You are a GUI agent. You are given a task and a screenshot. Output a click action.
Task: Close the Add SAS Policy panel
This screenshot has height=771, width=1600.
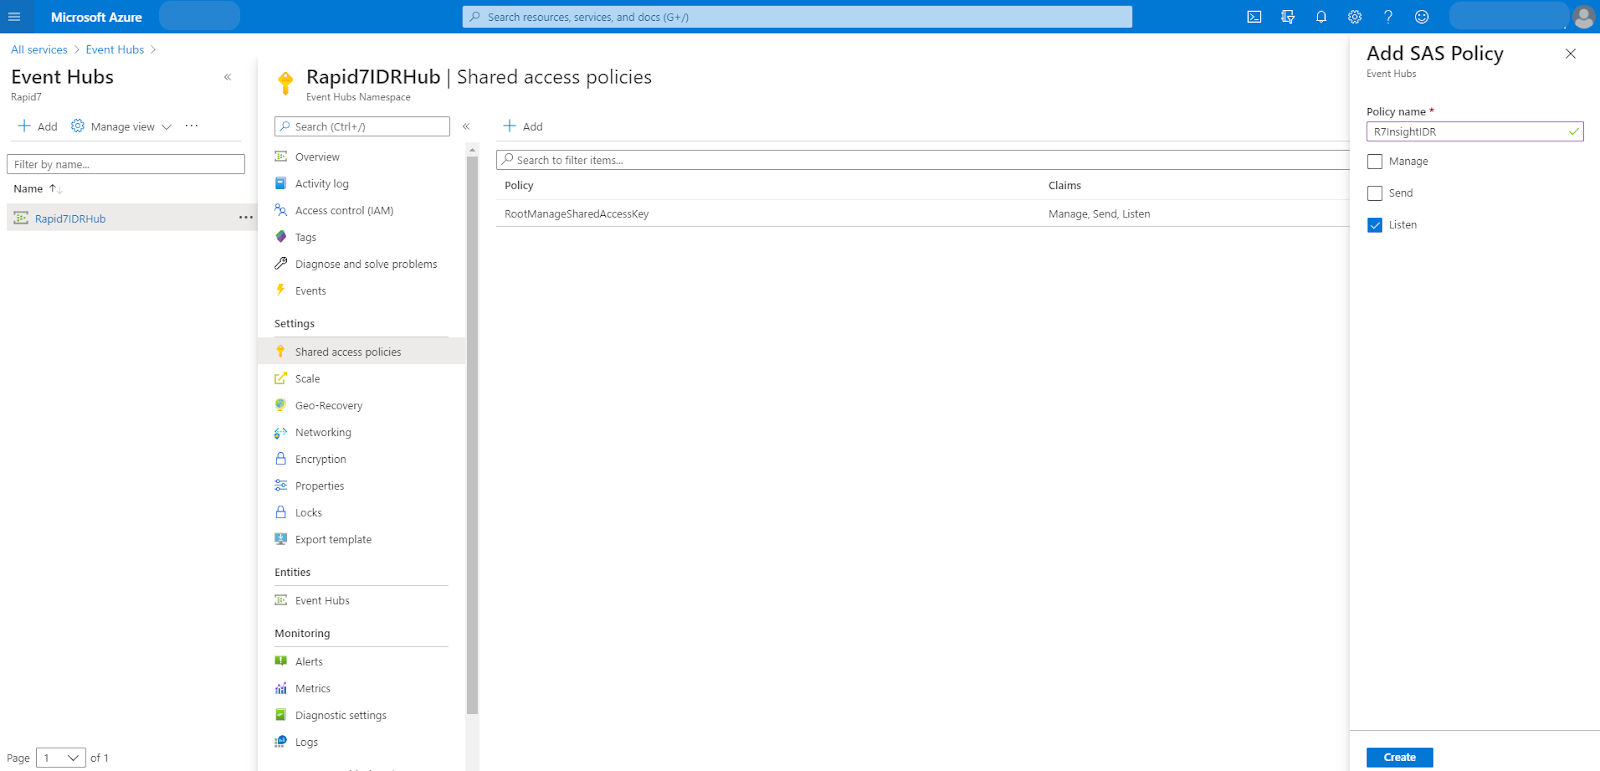[1570, 54]
